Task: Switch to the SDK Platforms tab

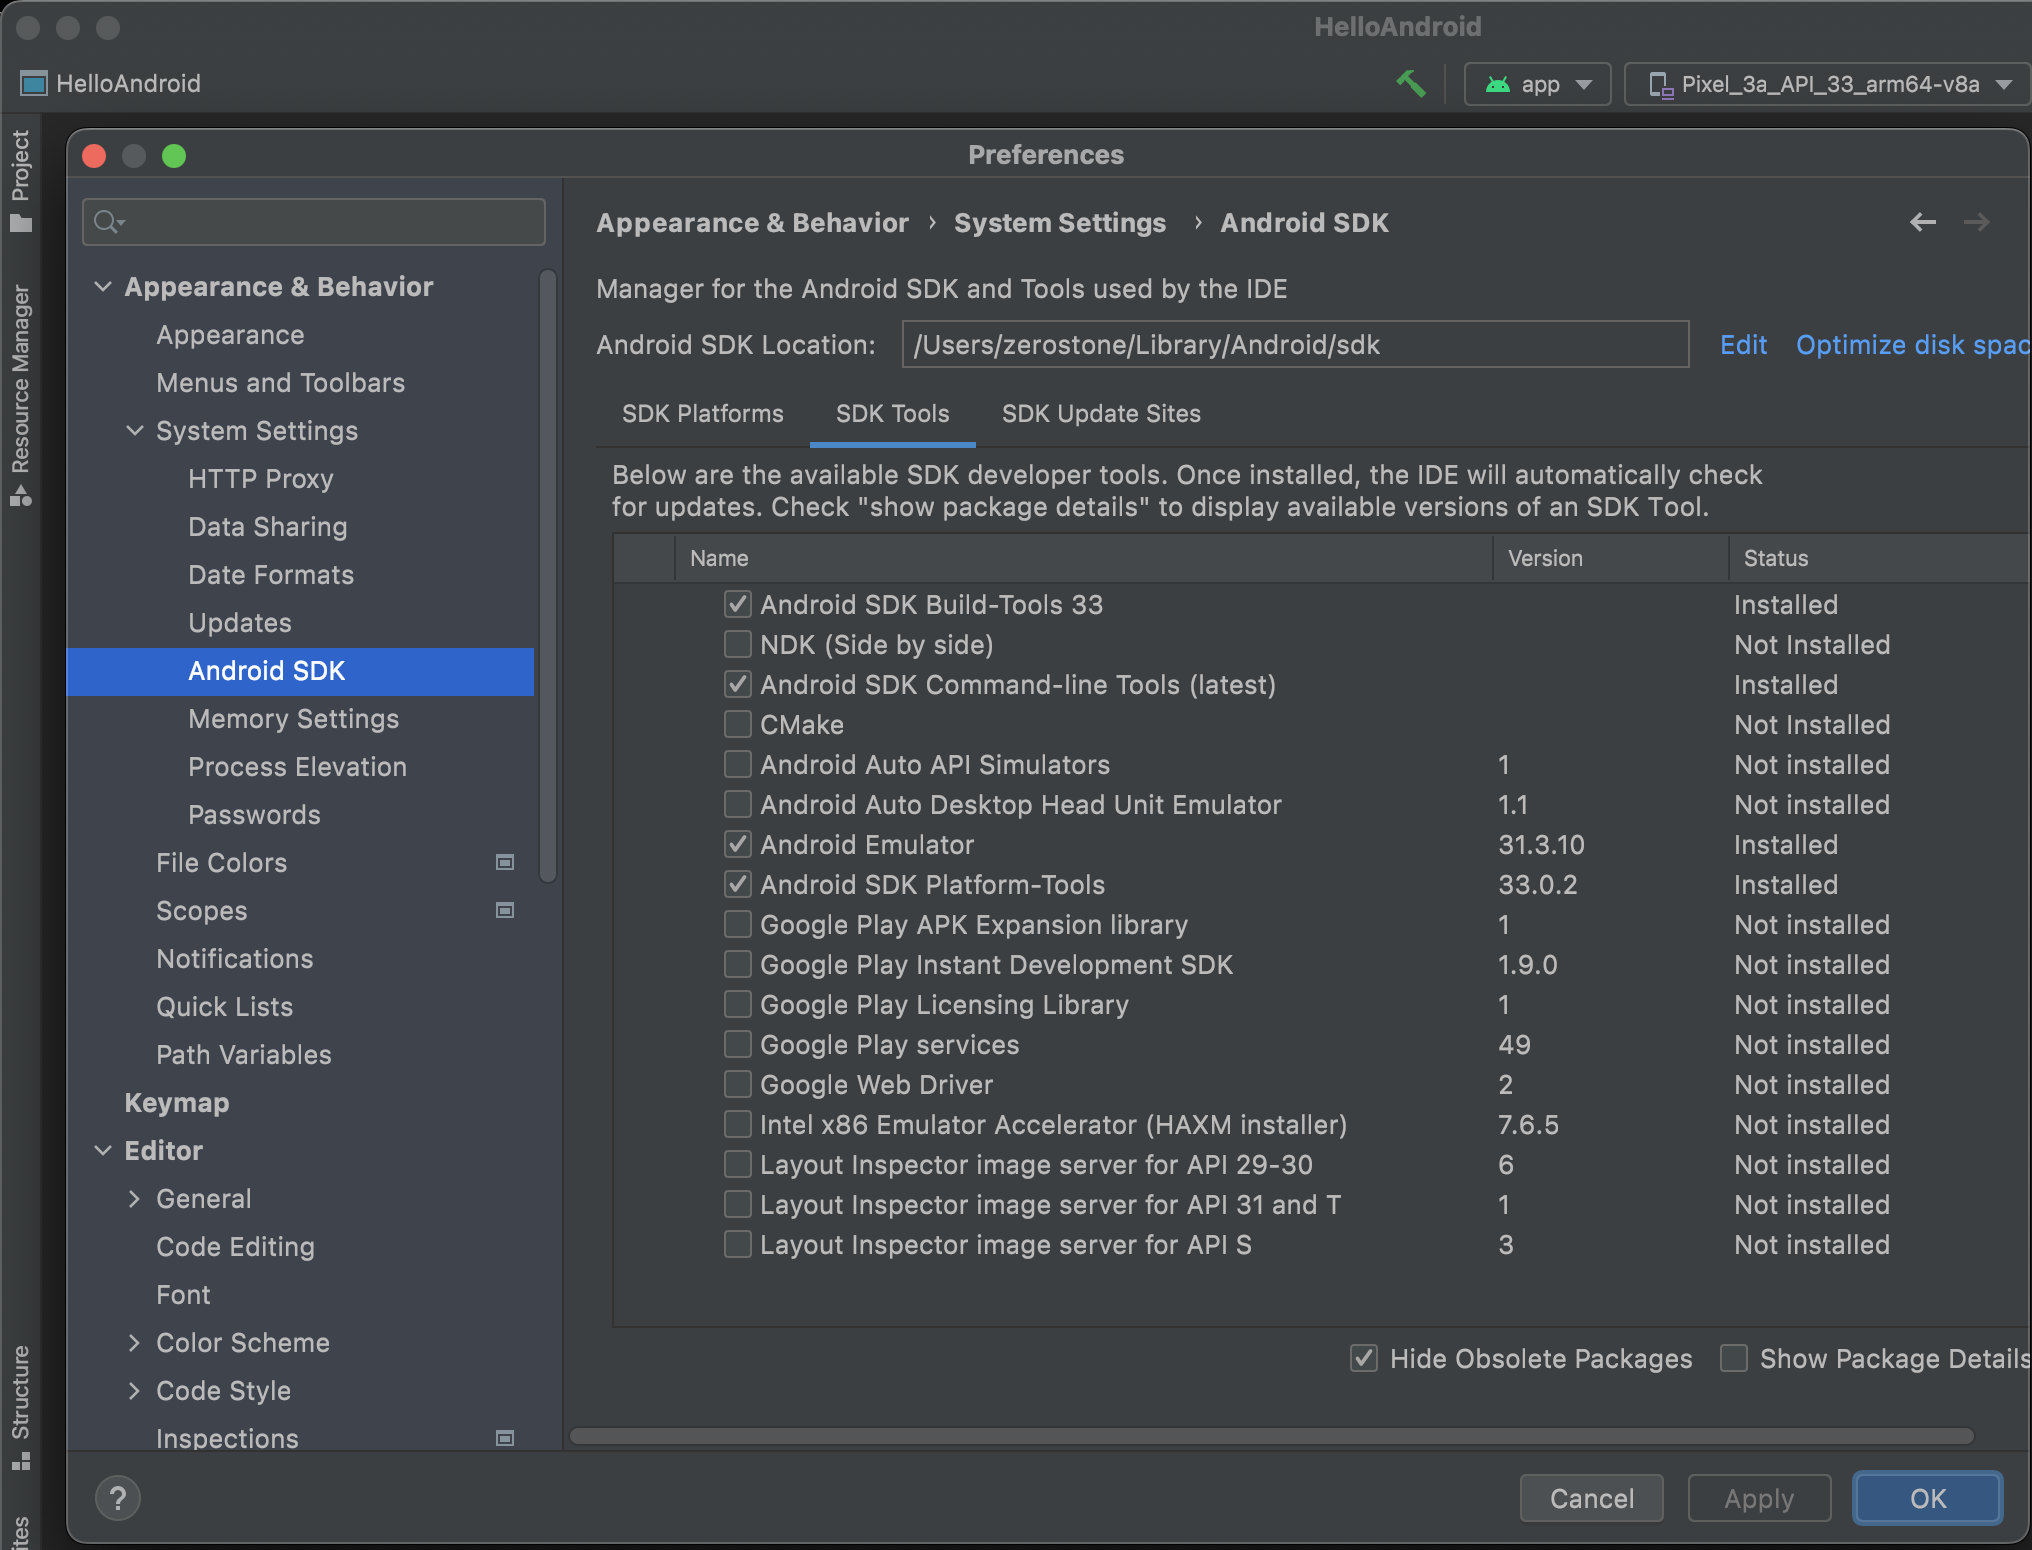Action: [702, 414]
